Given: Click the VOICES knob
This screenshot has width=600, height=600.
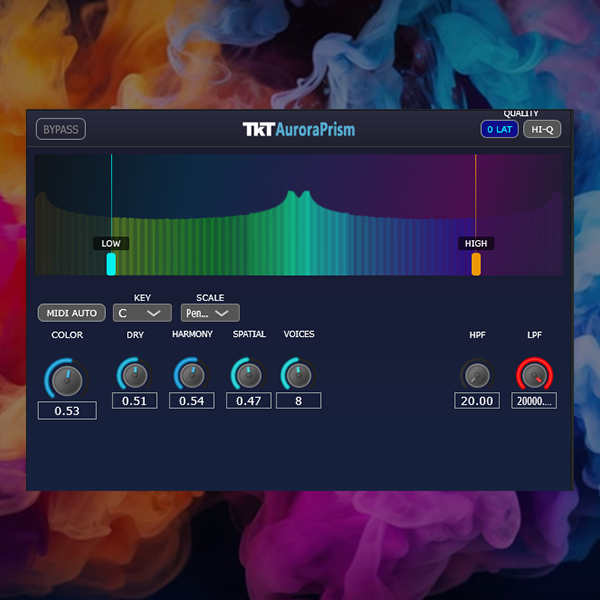Looking at the screenshot, I should [x=298, y=375].
